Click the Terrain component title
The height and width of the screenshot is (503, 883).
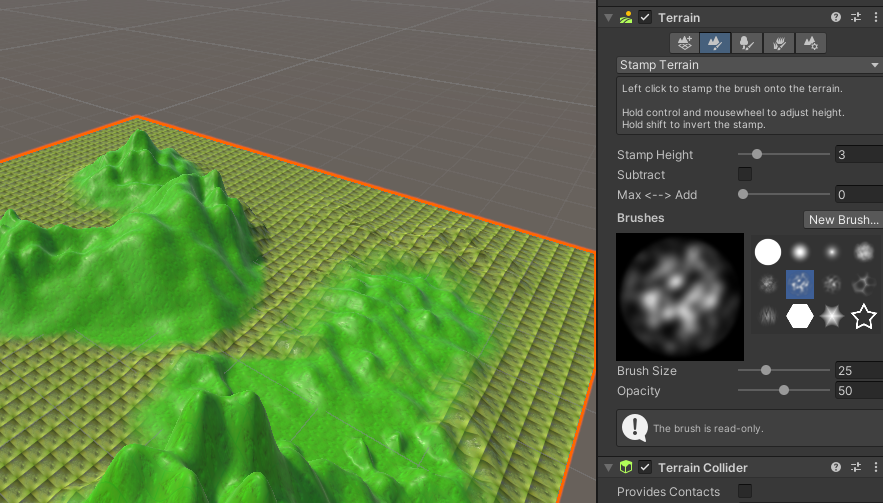tap(679, 17)
